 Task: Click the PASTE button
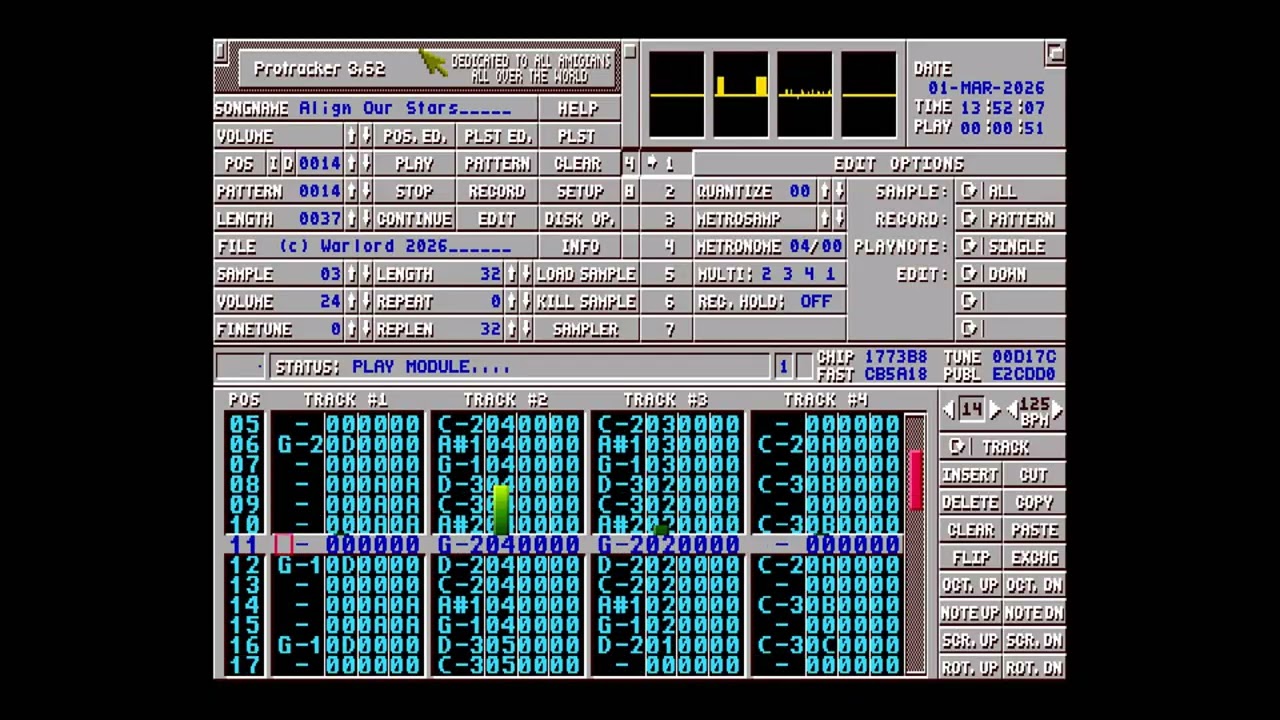[1033, 530]
